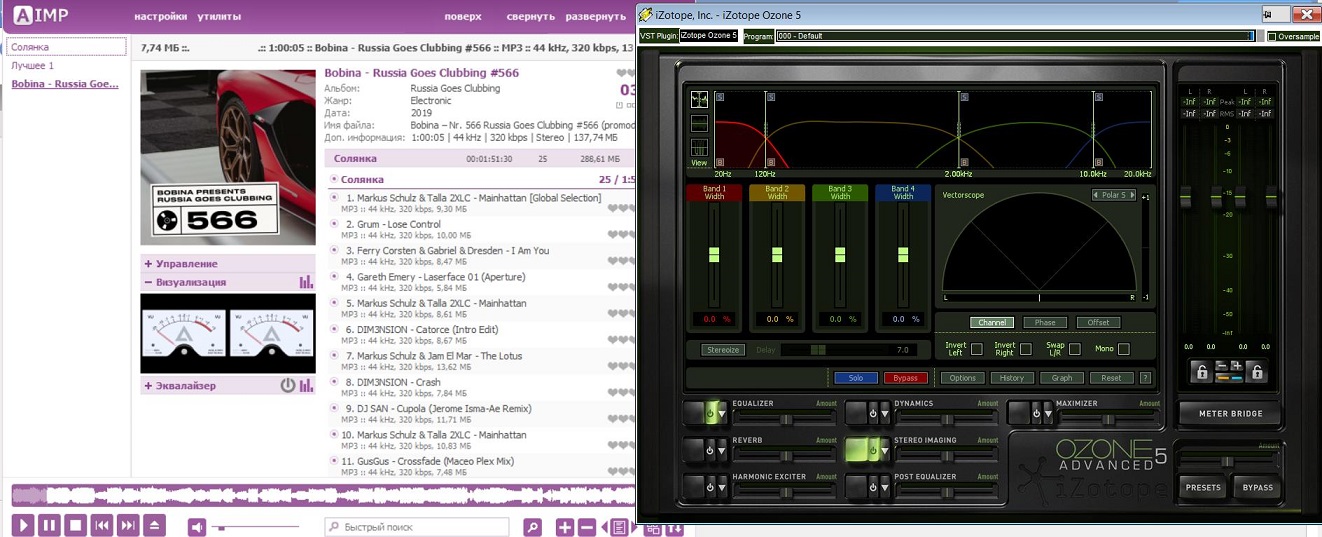Open Post Equalizer preset arrow
Image resolution: width=1322 pixels, height=537 pixels.
coord(885,487)
